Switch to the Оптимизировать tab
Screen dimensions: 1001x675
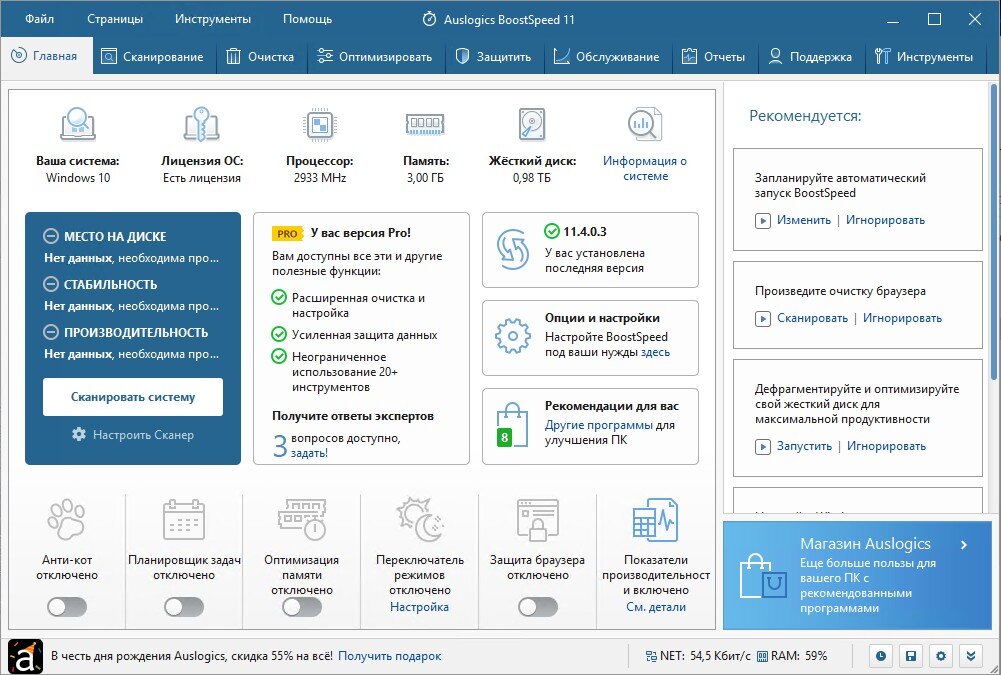tap(375, 57)
